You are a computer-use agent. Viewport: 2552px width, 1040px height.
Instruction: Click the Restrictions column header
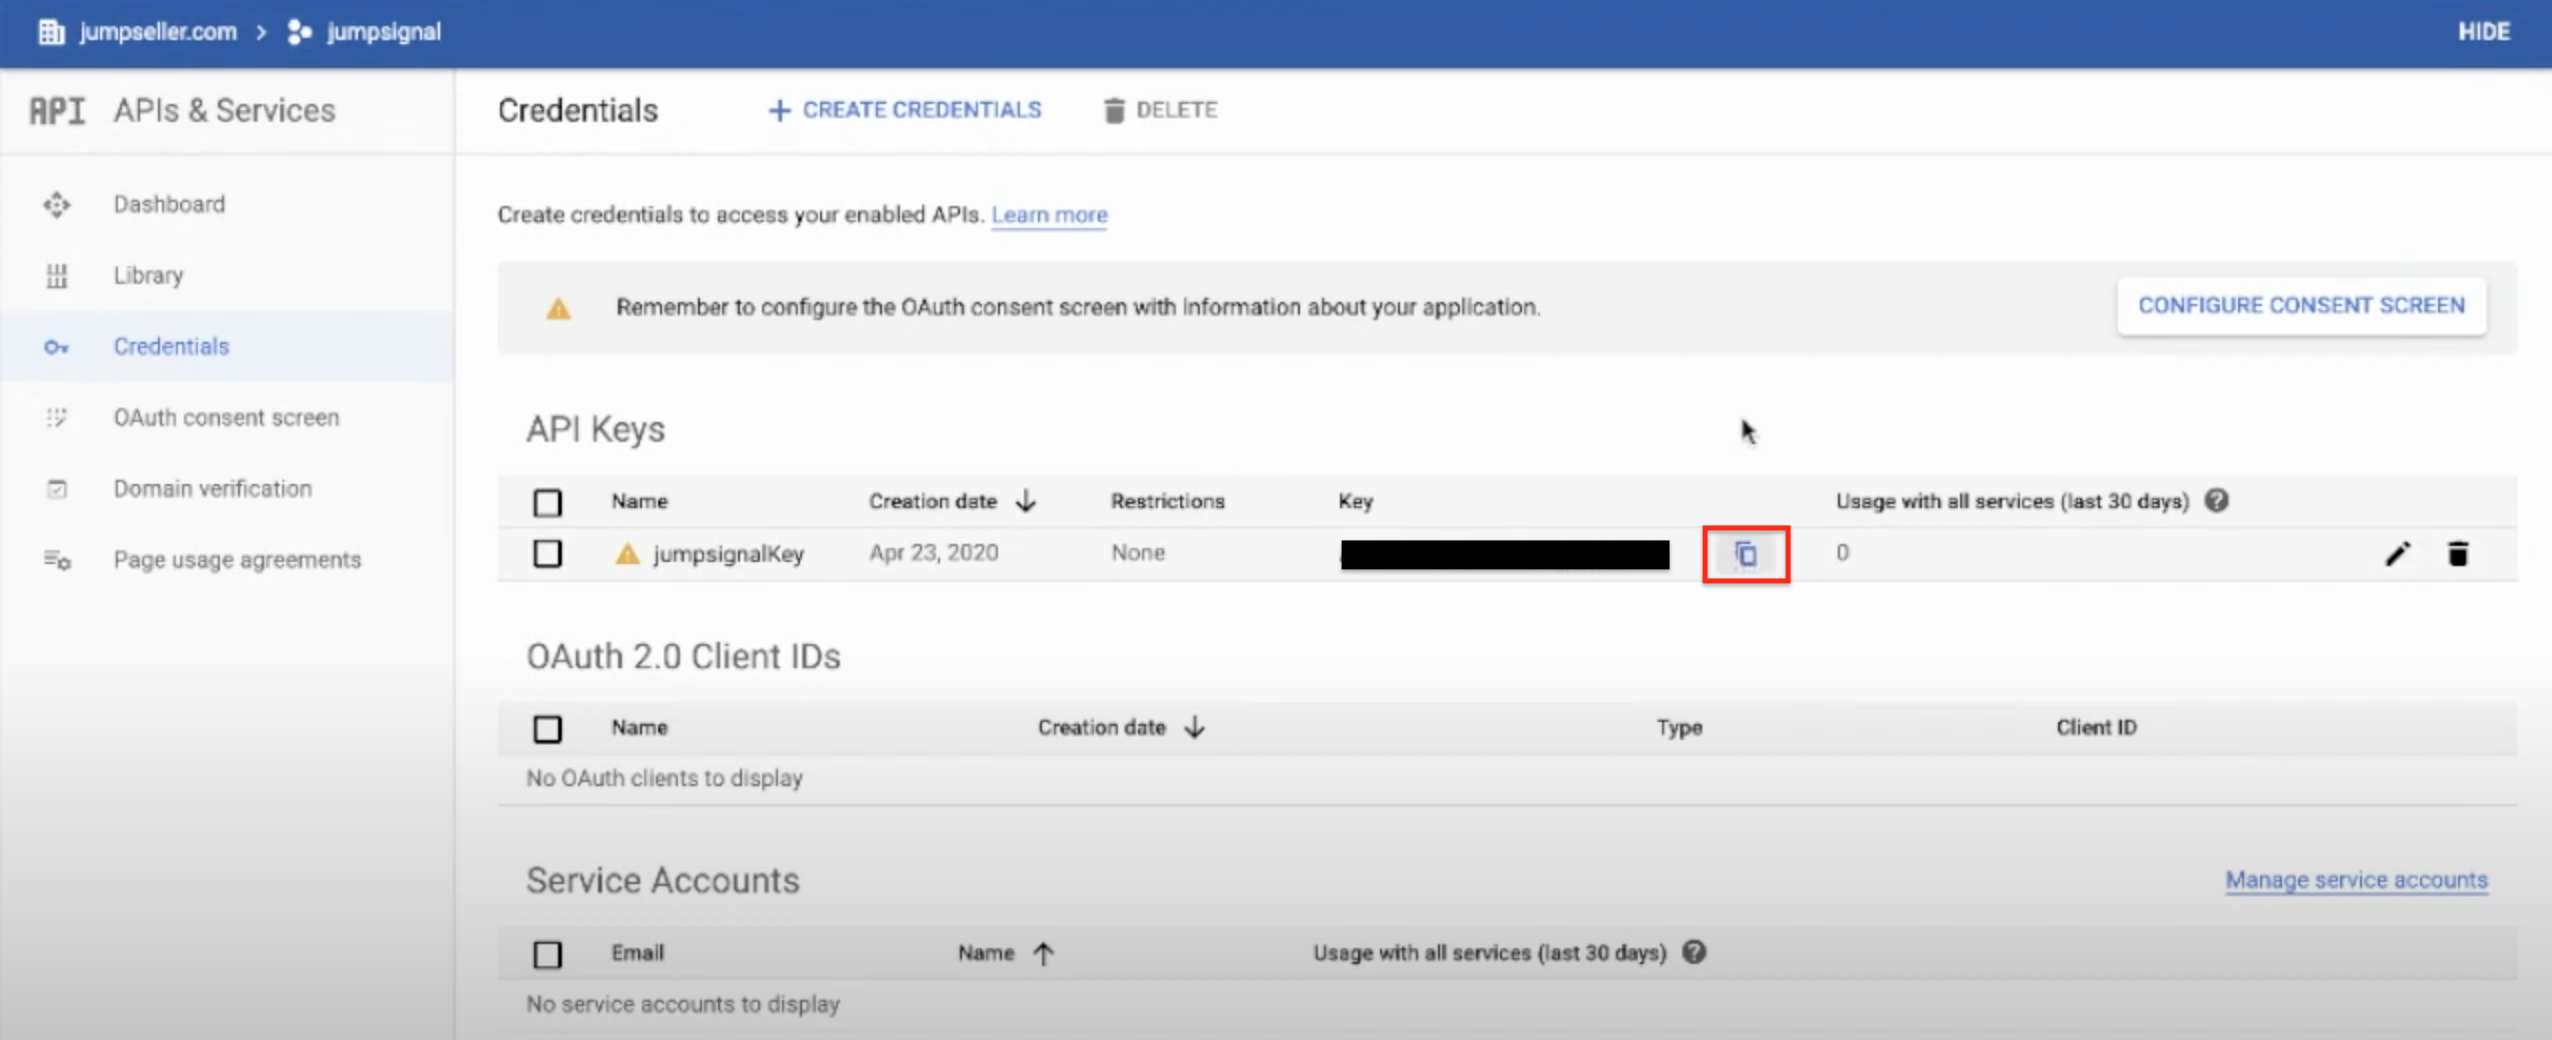click(x=1167, y=501)
